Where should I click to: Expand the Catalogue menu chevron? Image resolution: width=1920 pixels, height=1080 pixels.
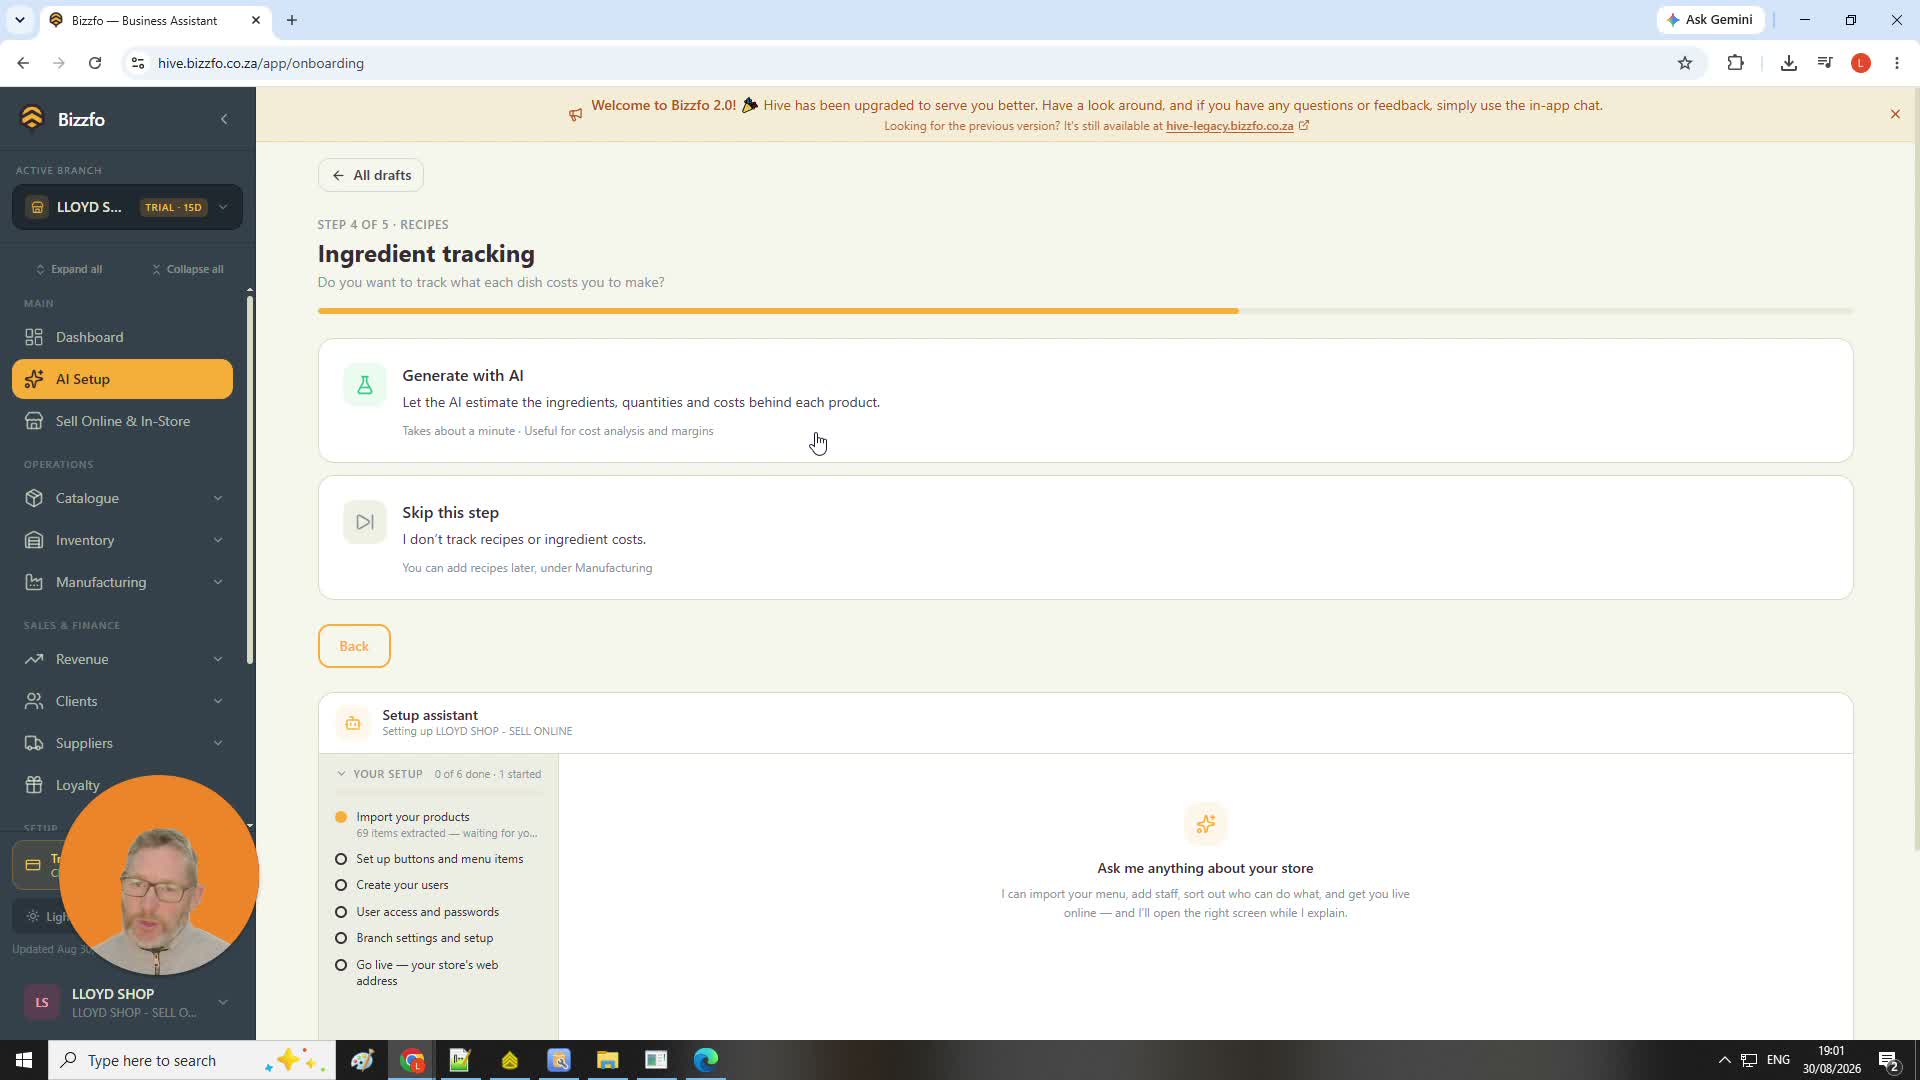[218, 498]
